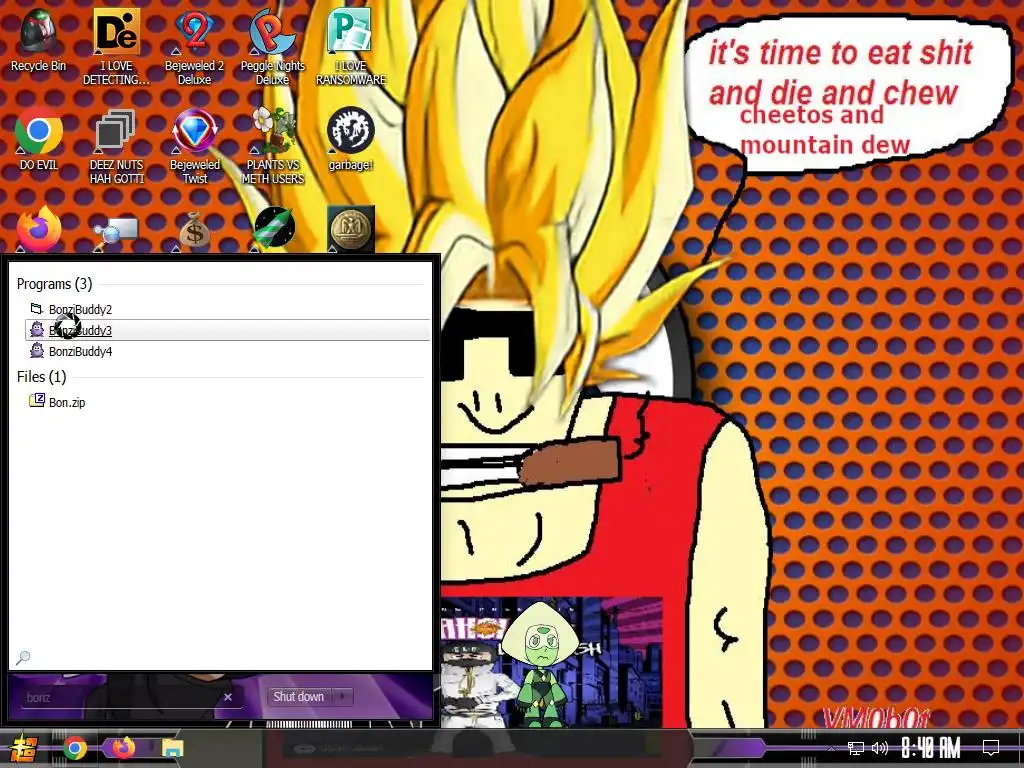Show hidden icons in system tray
Viewport: 1024px width, 768px height.
coord(831,748)
